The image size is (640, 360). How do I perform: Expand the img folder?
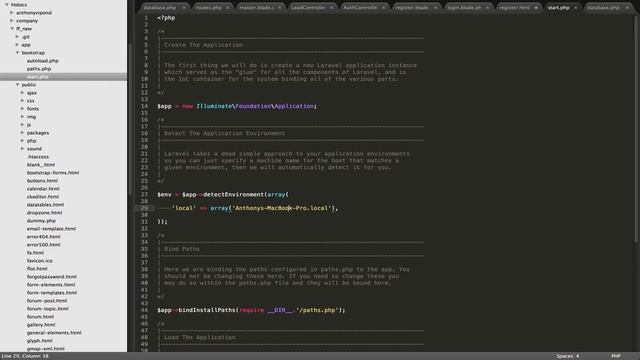[x=22, y=117]
